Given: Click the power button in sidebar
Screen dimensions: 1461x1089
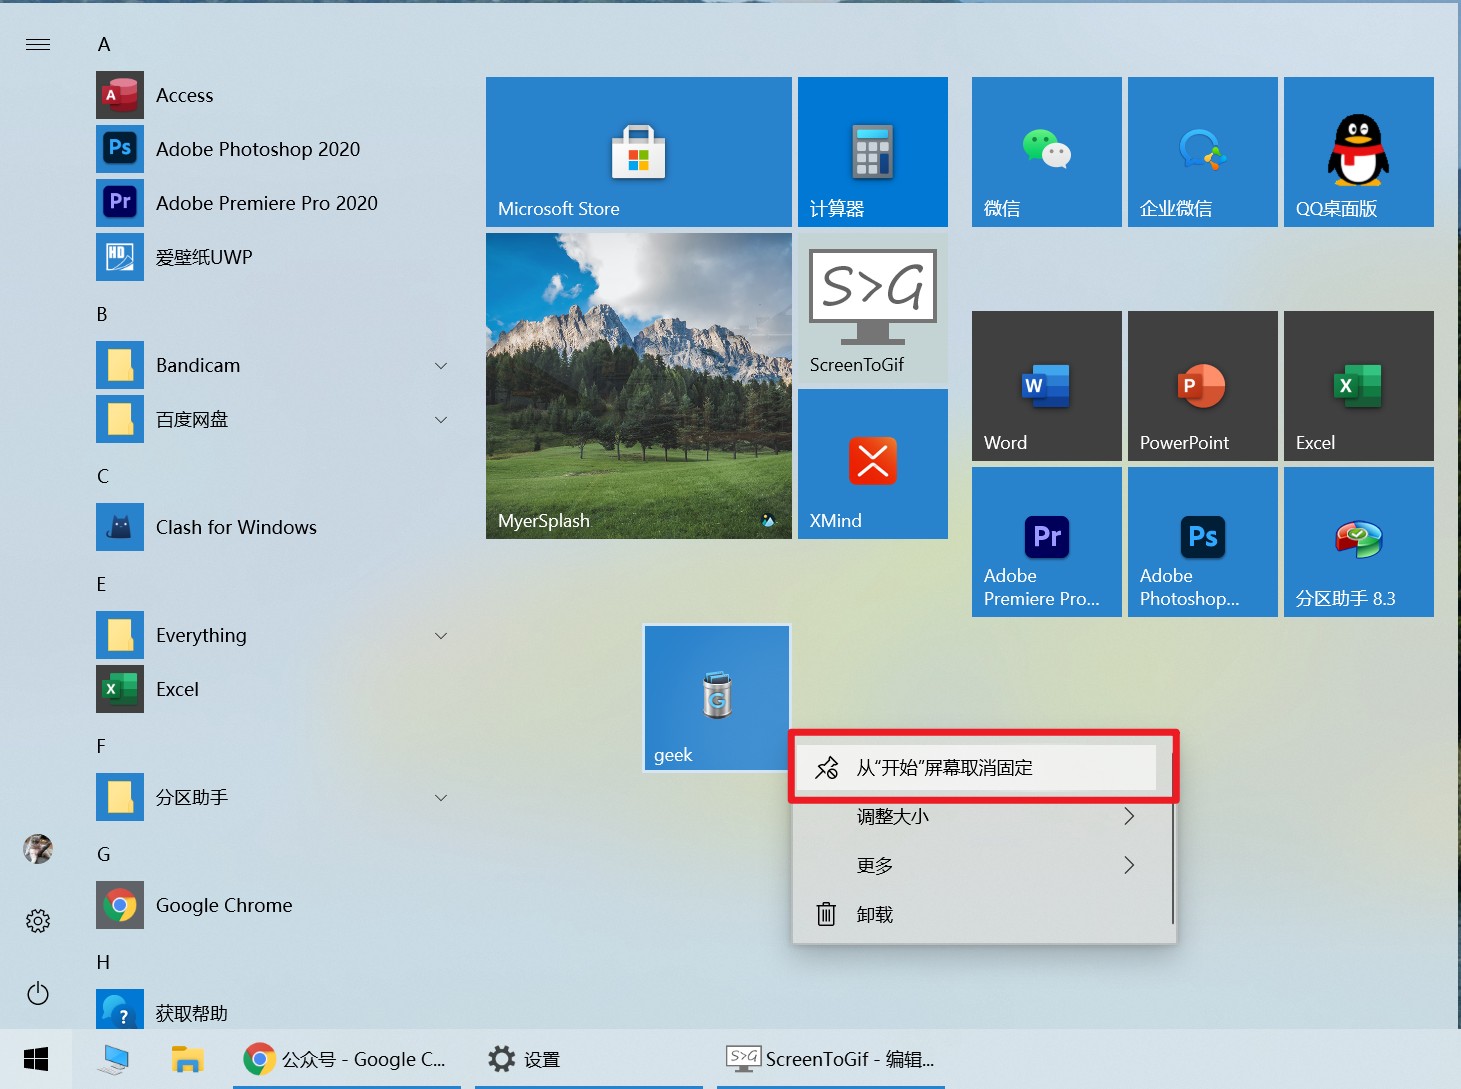Looking at the screenshot, I should [x=38, y=993].
